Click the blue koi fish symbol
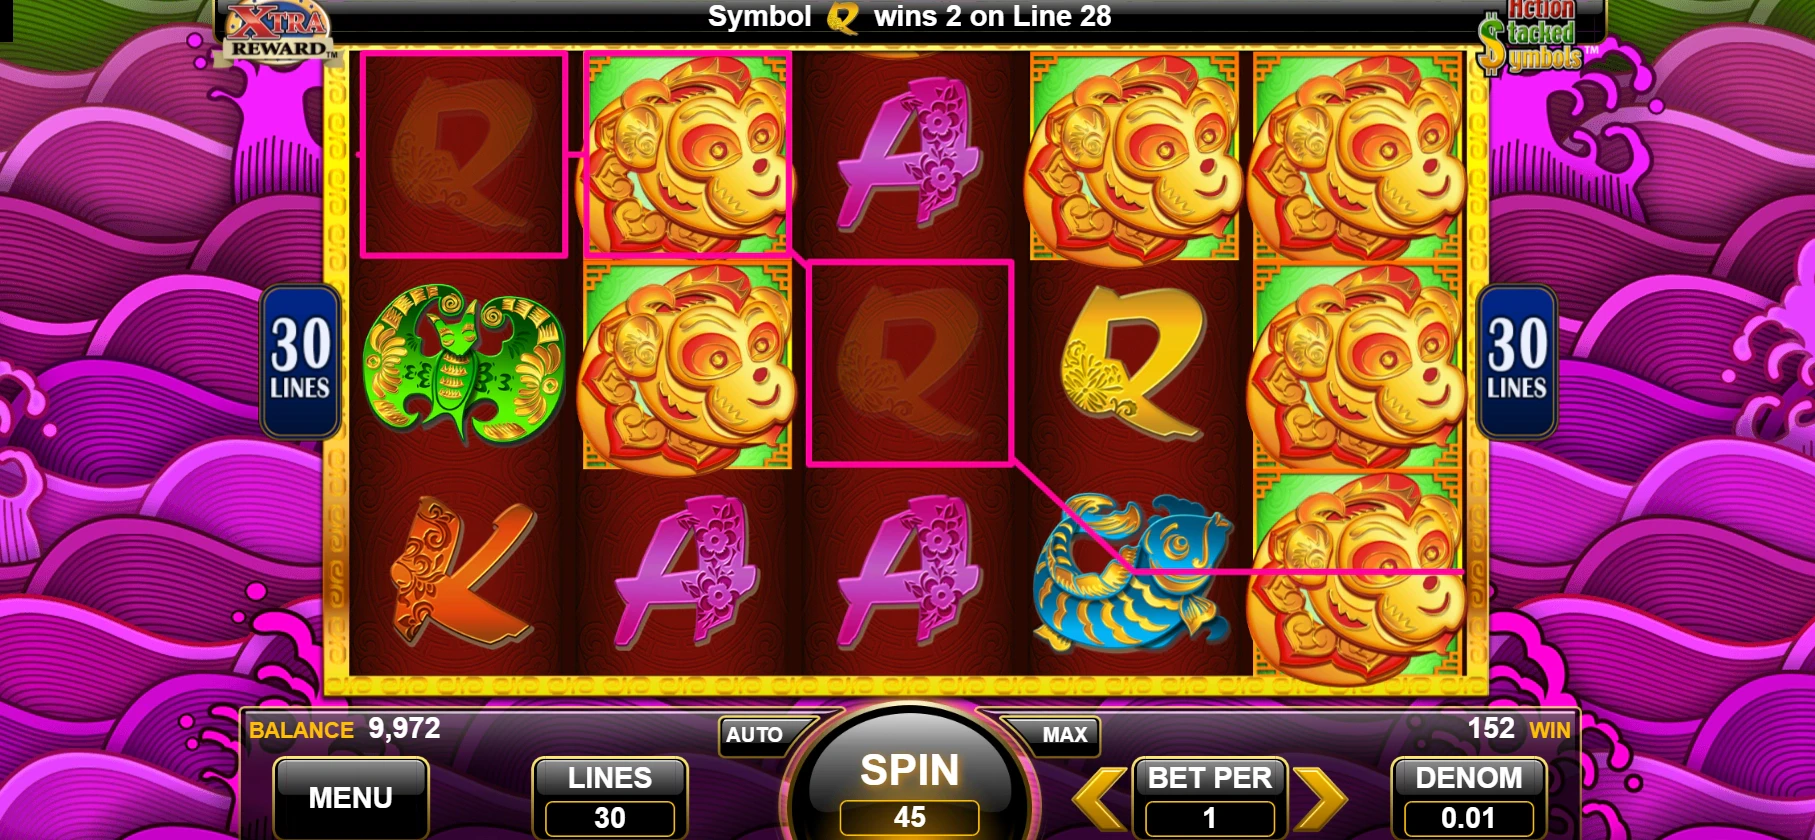Image resolution: width=1815 pixels, height=840 pixels. (1131, 571)
